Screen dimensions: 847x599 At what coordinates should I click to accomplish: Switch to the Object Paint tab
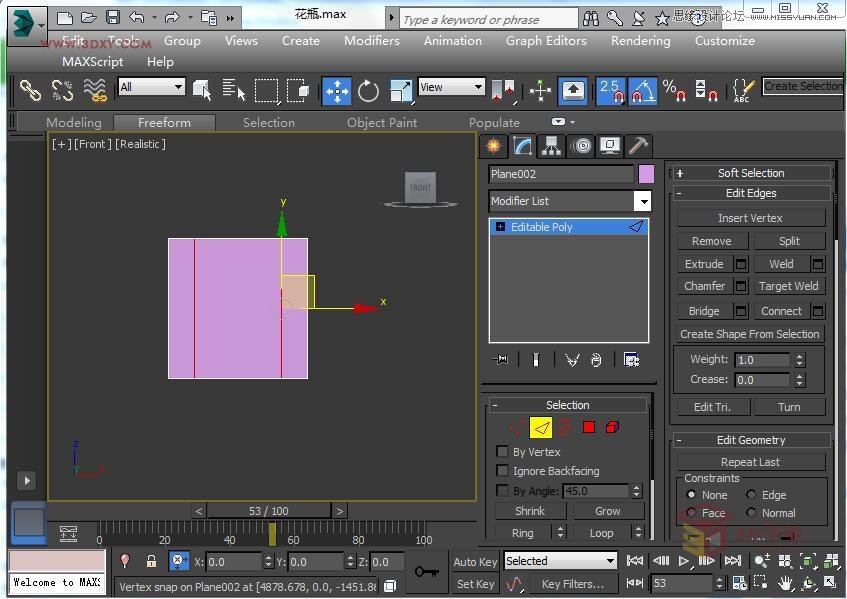pos(382,123)
